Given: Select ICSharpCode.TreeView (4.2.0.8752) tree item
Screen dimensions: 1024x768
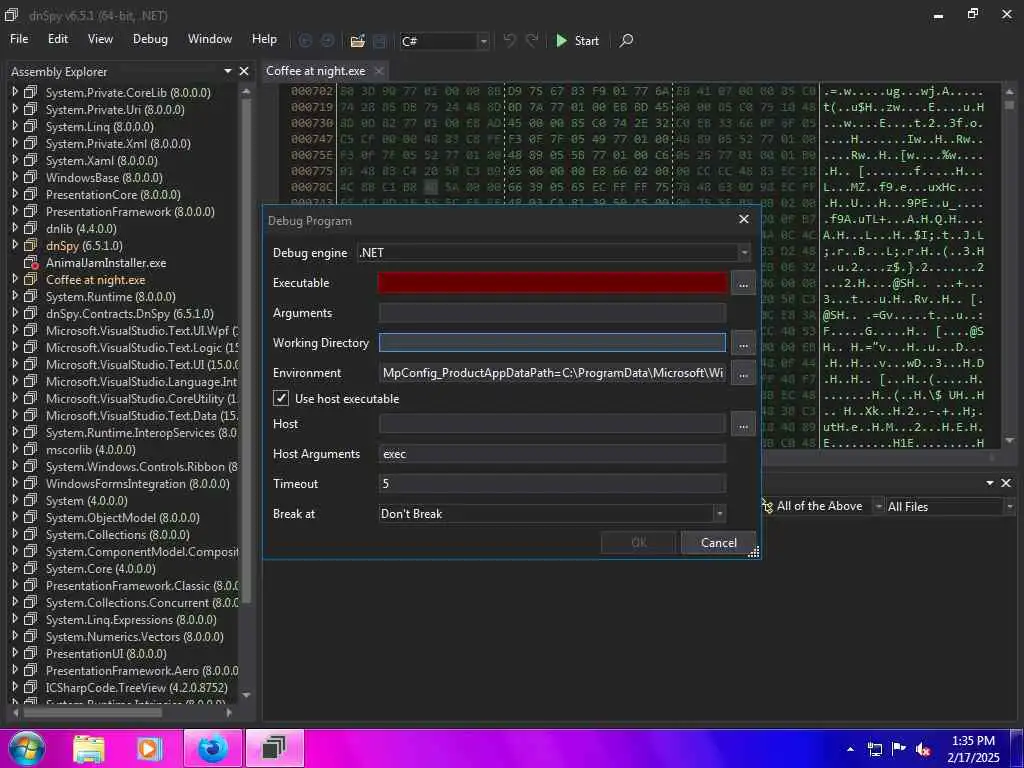Looking at the screenshot, I should (136, 687).
